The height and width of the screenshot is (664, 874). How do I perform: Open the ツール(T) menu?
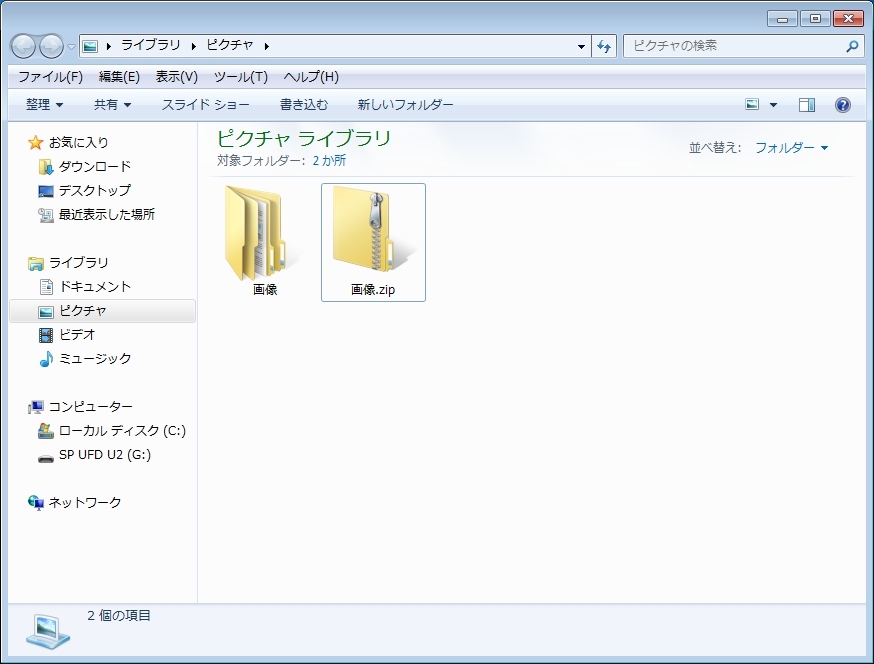pos(241,77)
